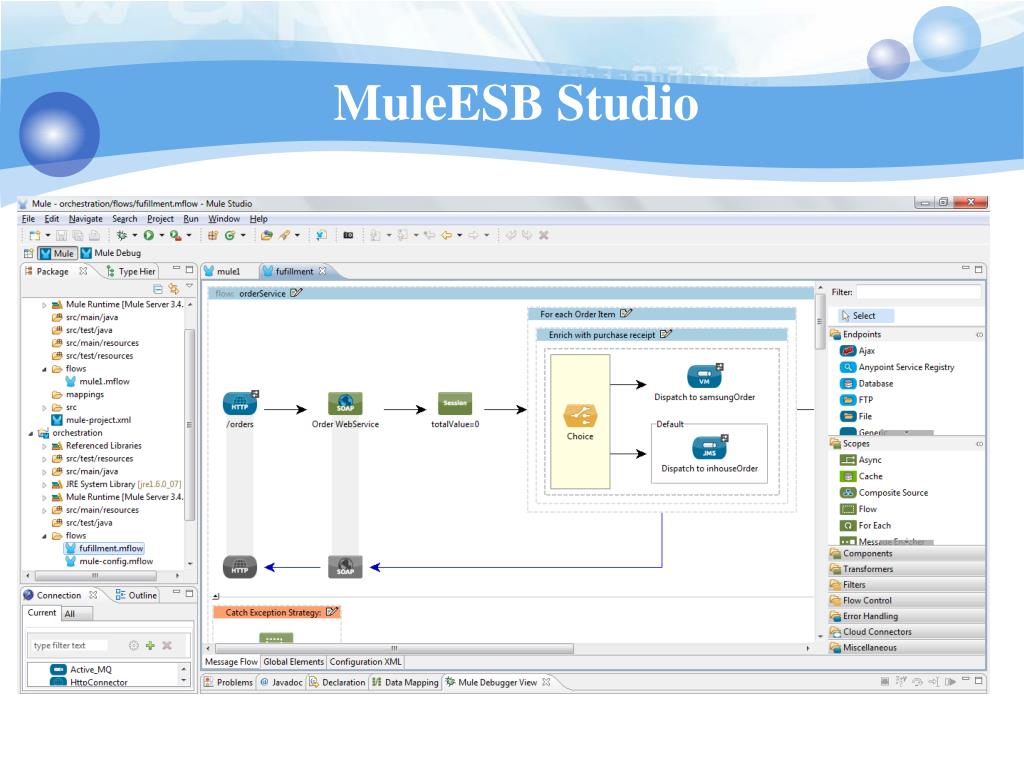Screen dimensions: 1024x768
Task: Expand the Filters palette category
Action: click(907, 584)
